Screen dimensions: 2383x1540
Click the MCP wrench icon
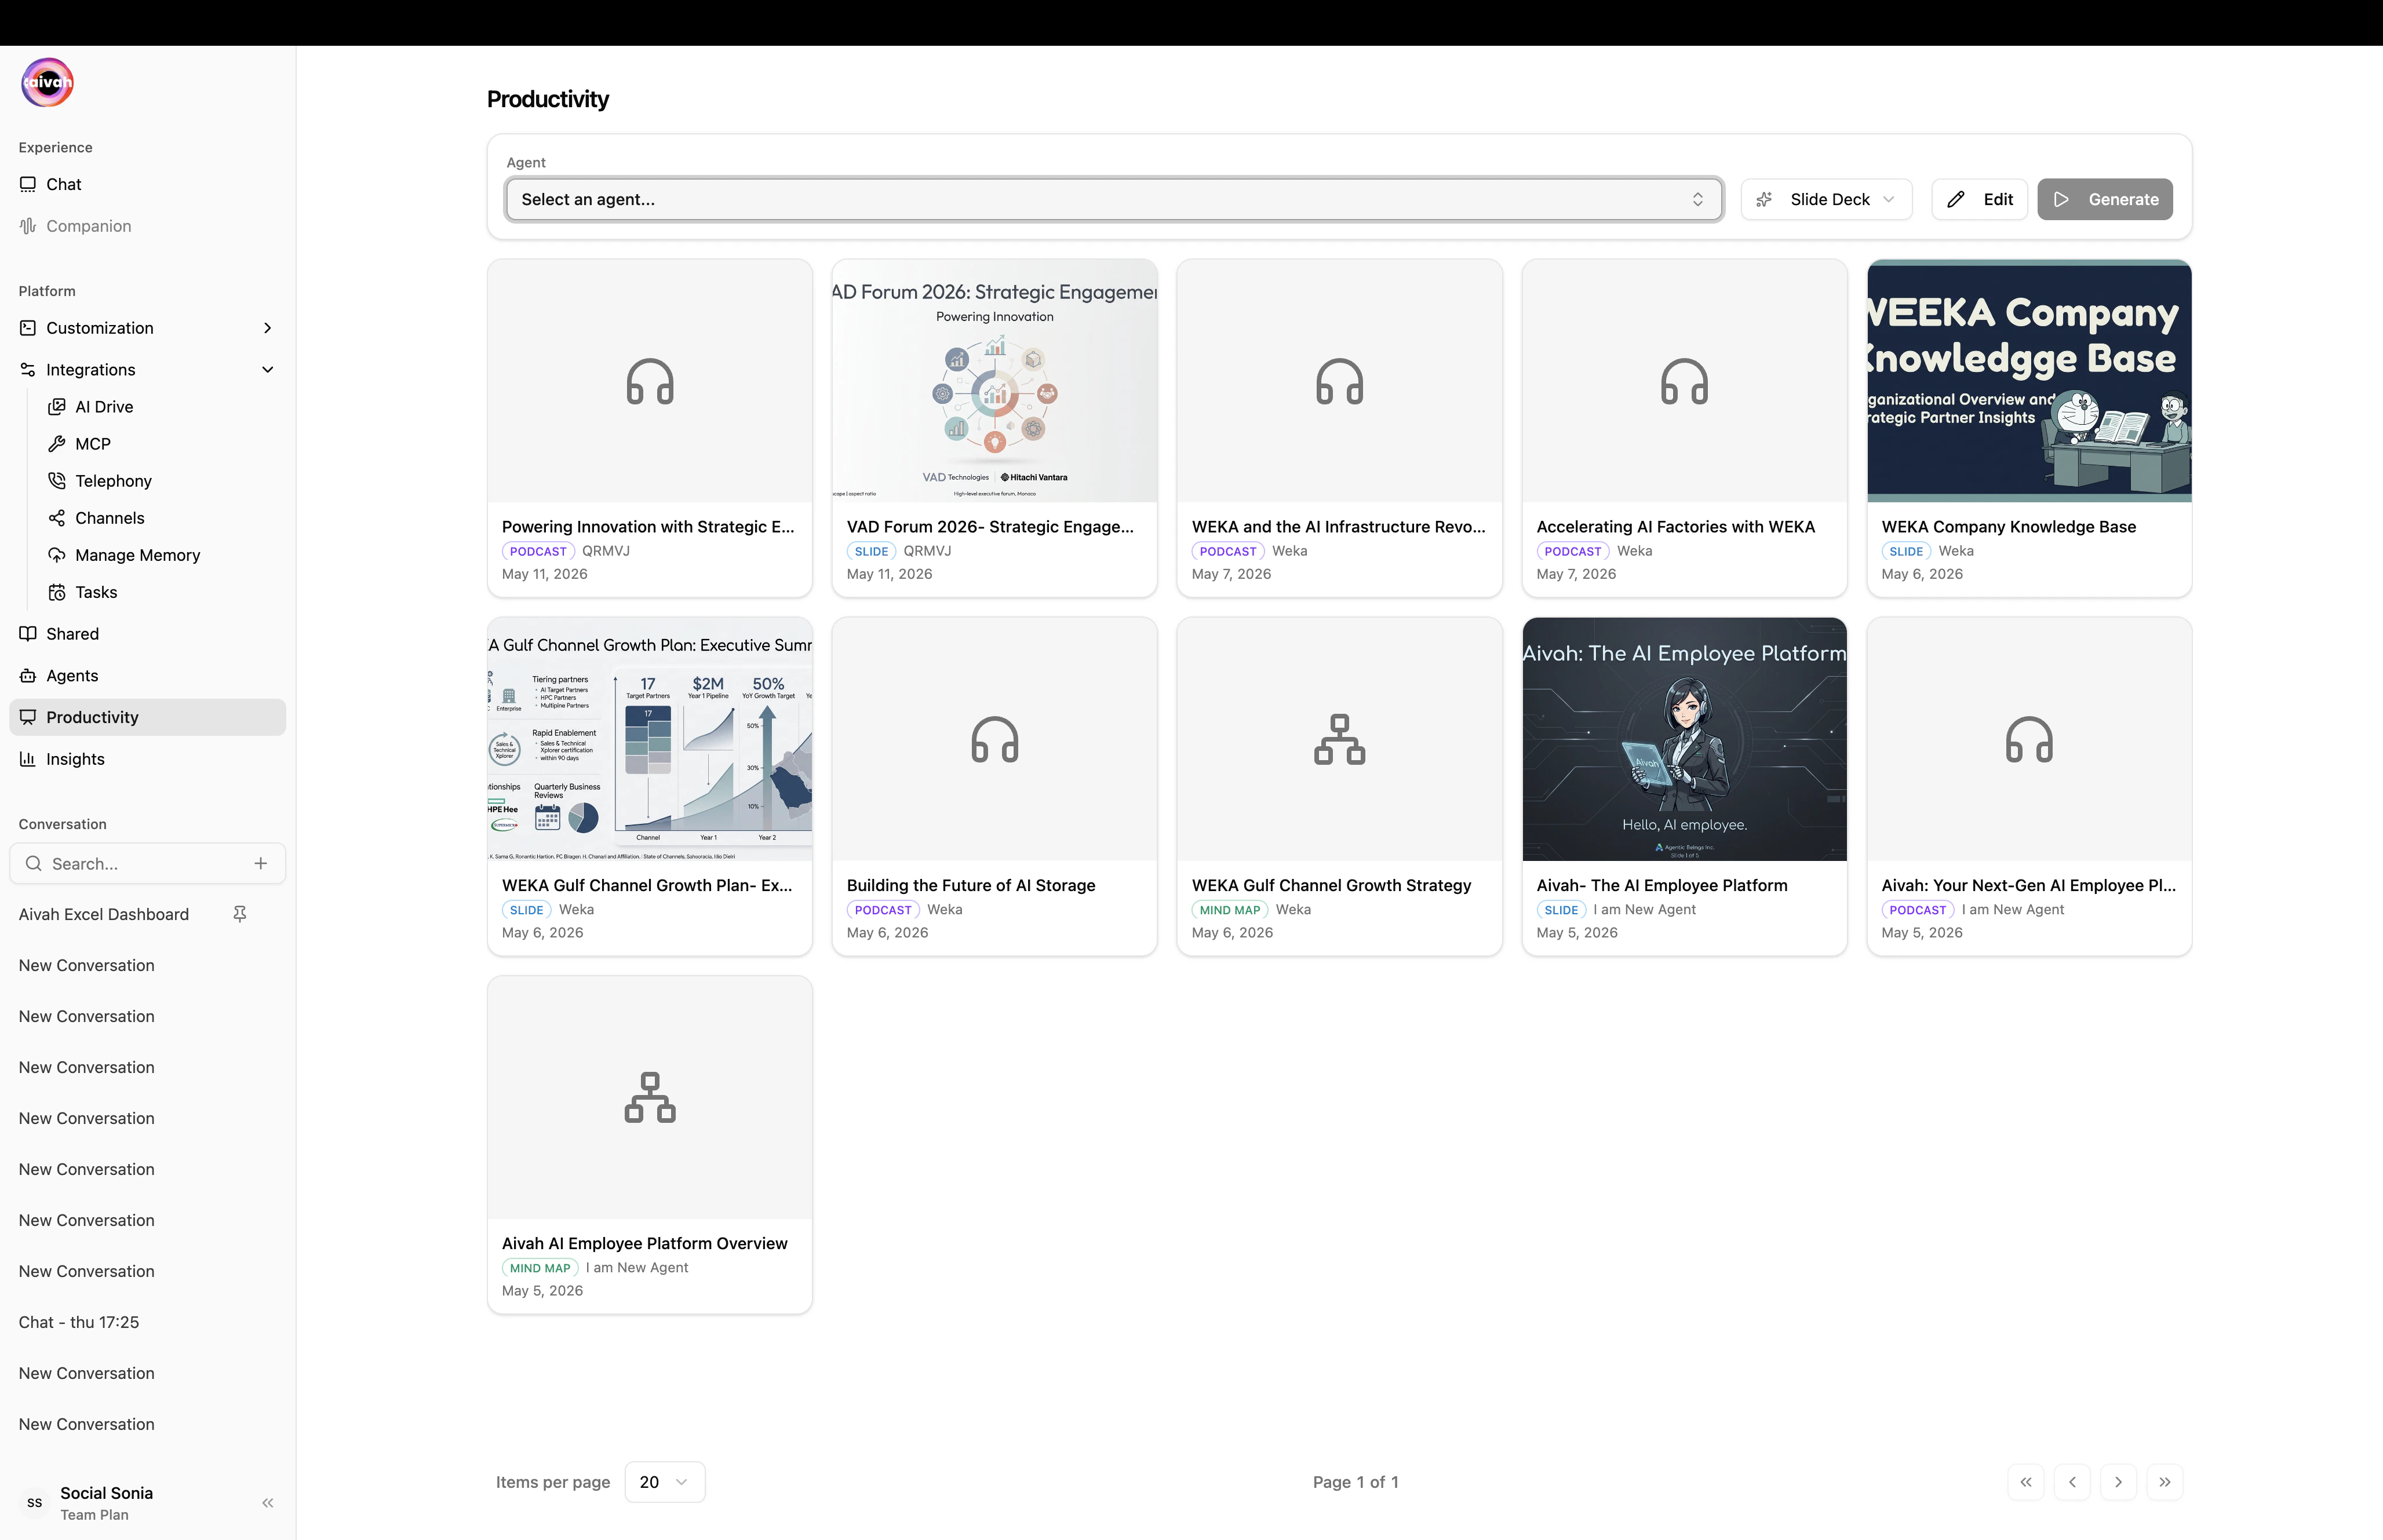click(x=57, y=444)
